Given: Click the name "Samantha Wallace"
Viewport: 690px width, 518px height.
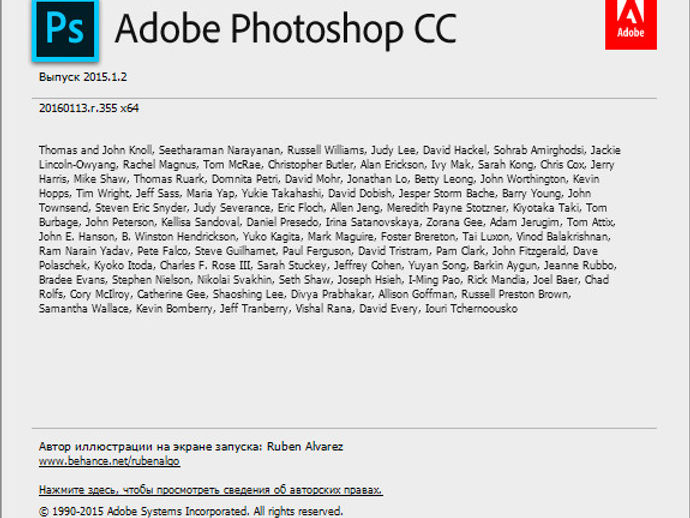Looking at the screenshot, I should [84, 309].
